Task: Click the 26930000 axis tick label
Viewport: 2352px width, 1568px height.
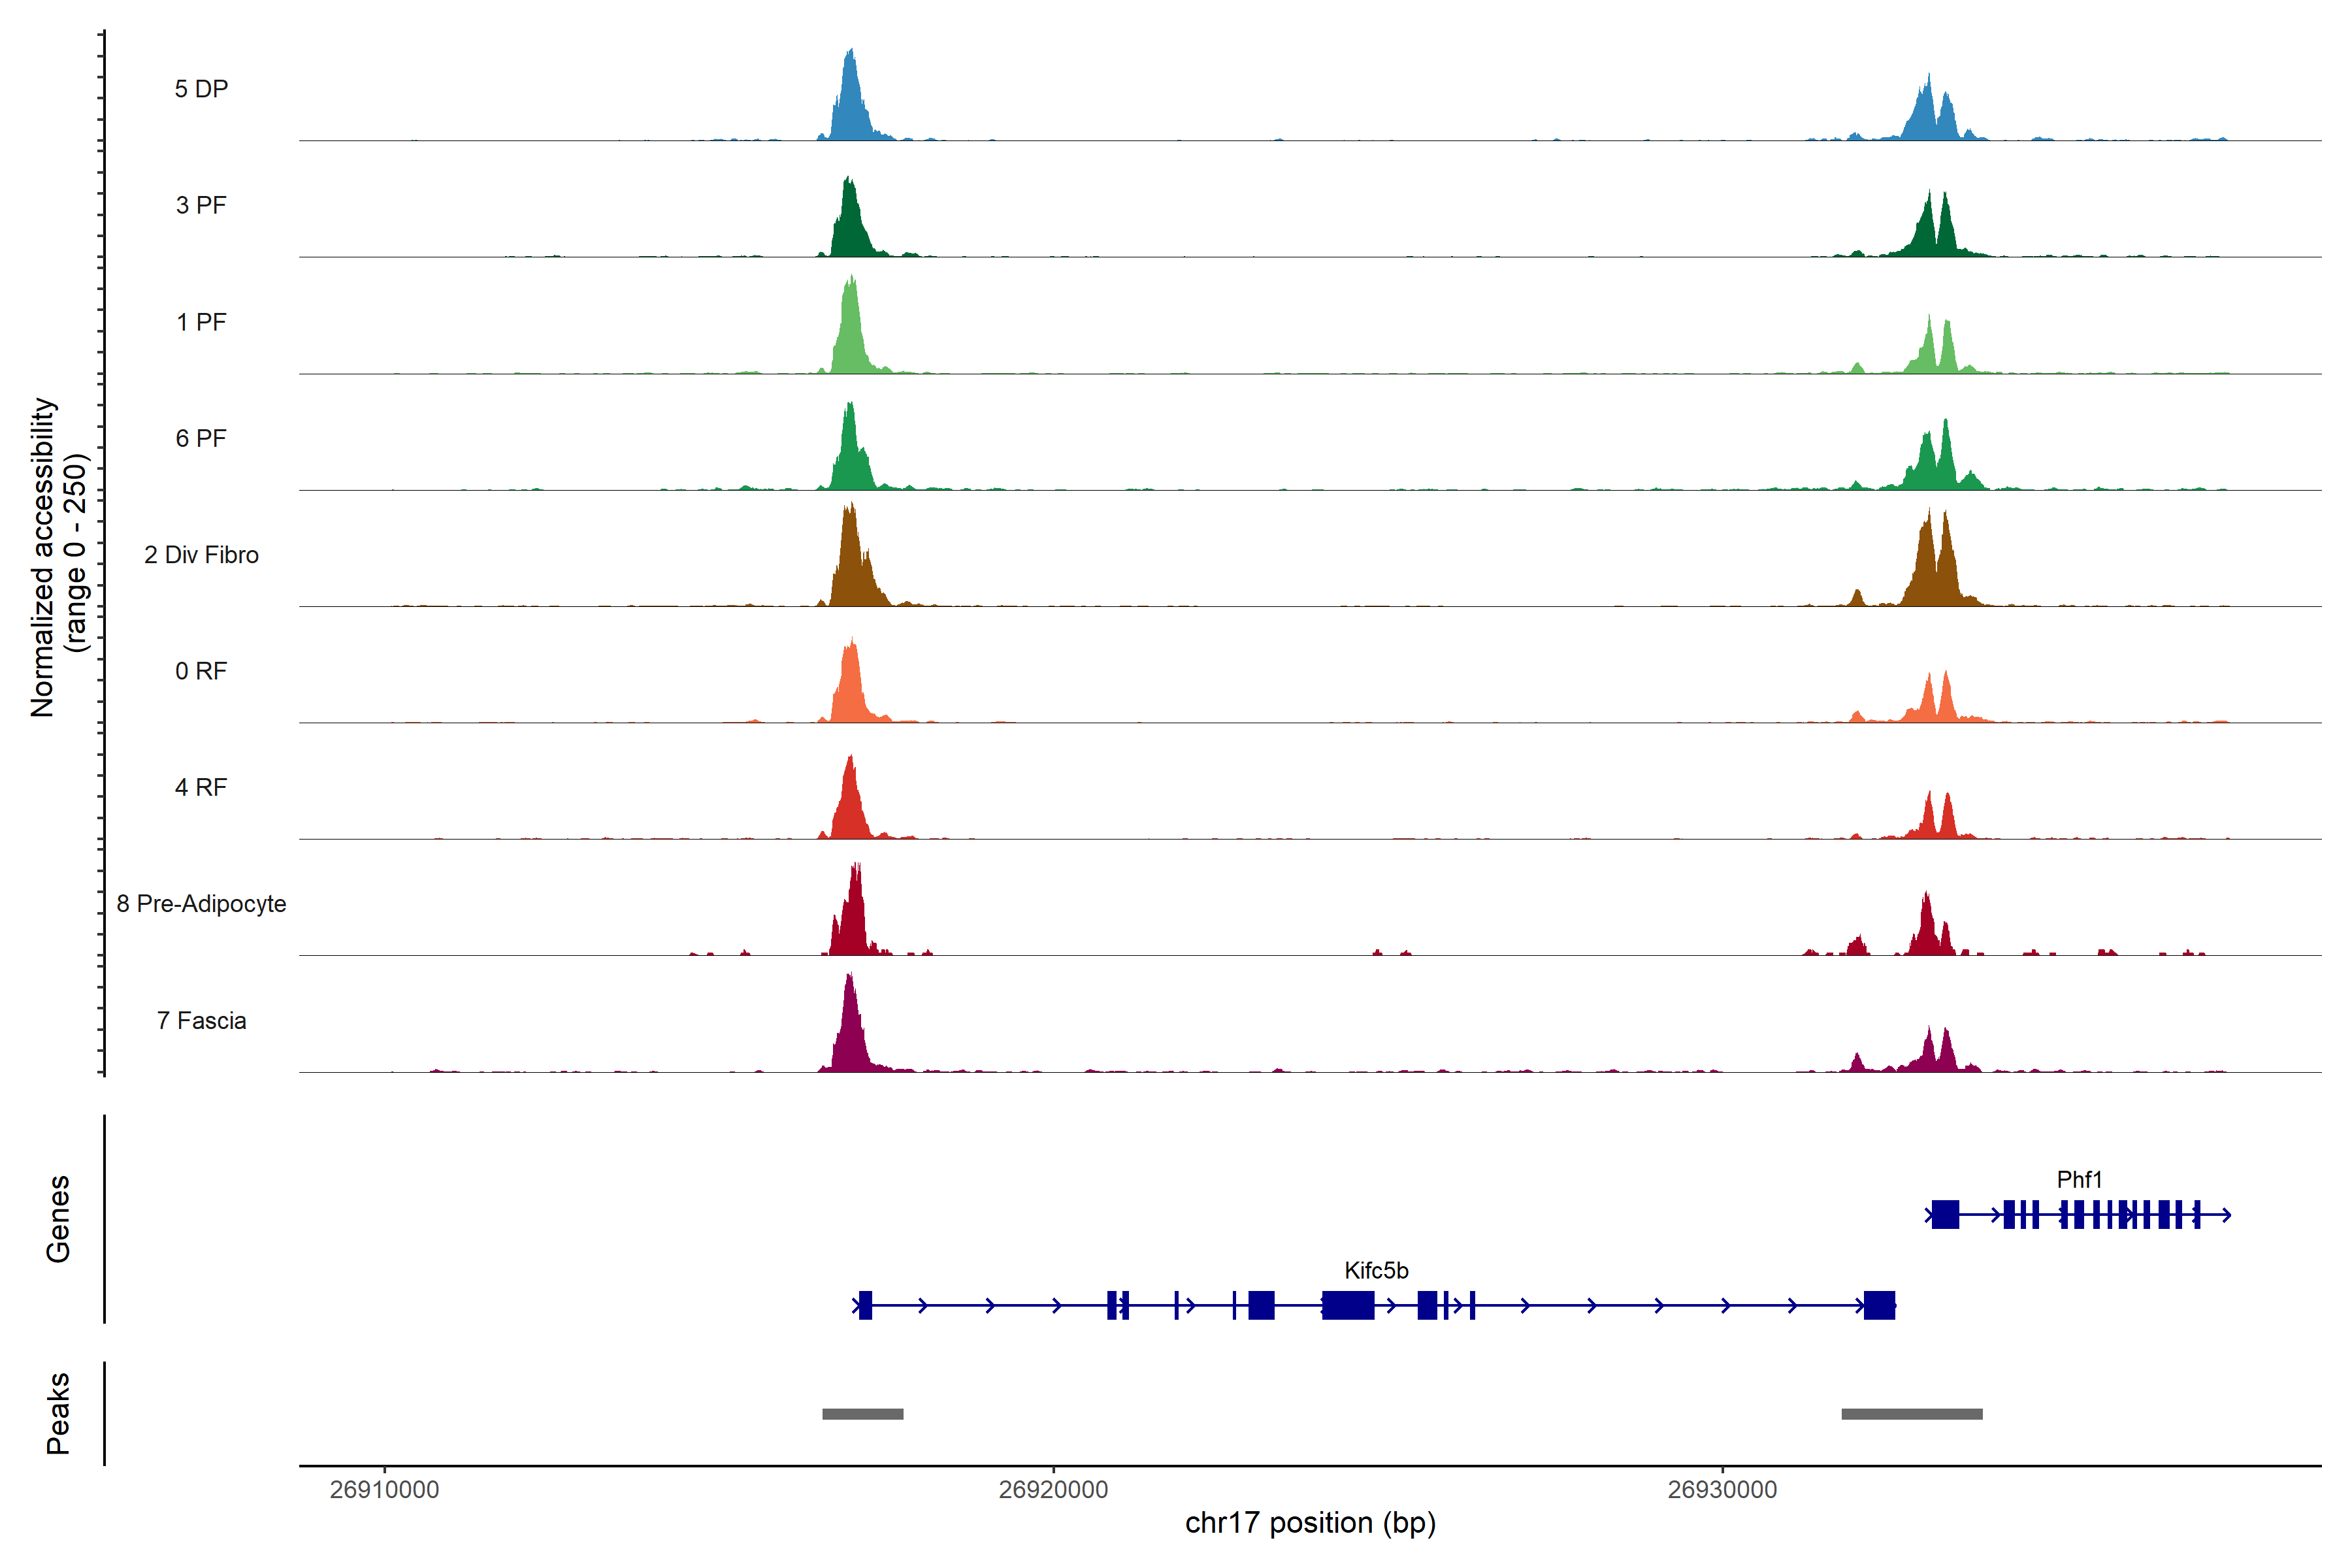Action: coord(1722,1490)
